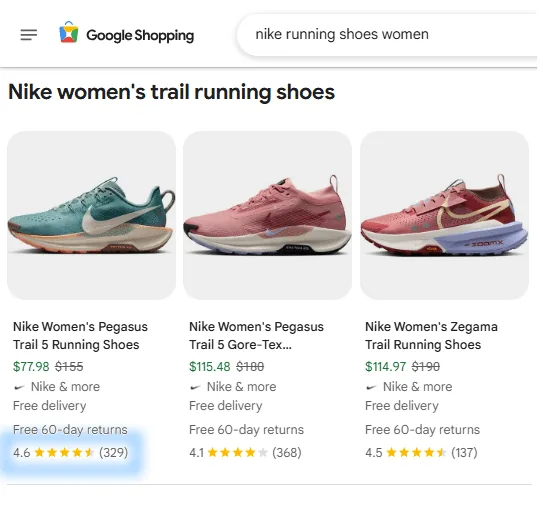
Task: Click the 4.5 star rating stars
Action: 417,452
